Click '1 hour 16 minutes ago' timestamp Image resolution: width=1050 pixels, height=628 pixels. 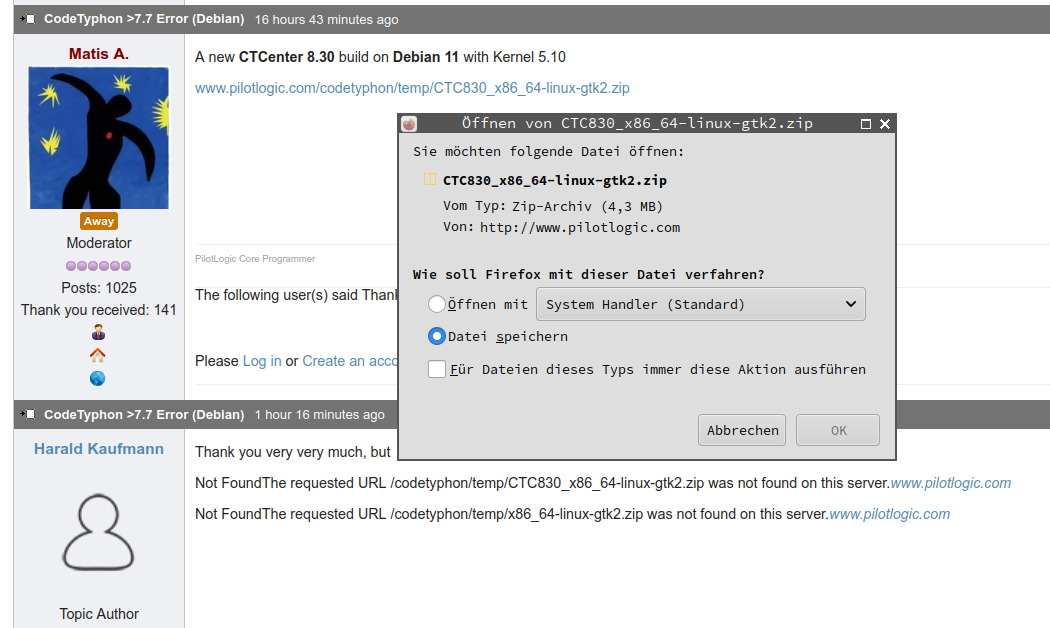tap(319, 414)
